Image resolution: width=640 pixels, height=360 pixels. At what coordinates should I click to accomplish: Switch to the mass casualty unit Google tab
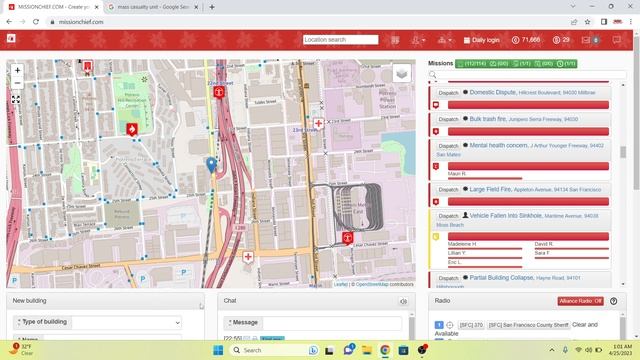(153, 7)
